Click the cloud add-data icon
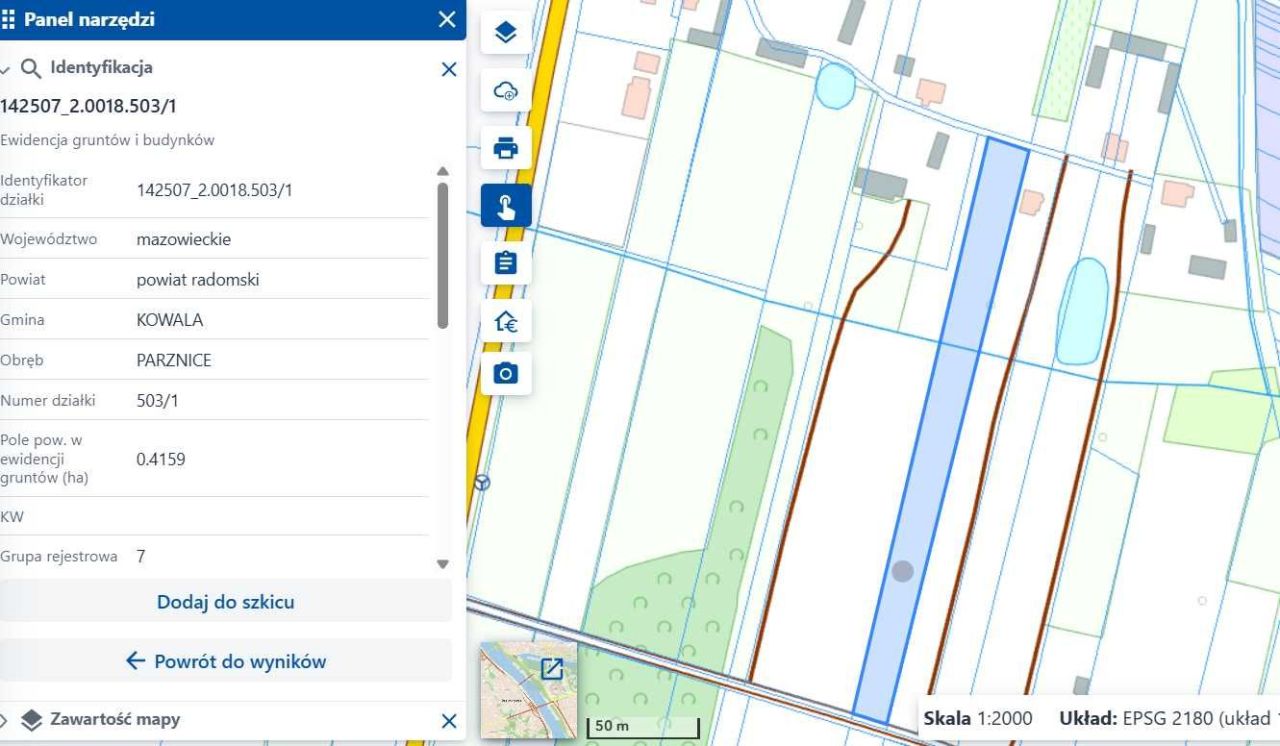Image resolution: width=1280 pixels, height=746 pixels. pos(506,91)
